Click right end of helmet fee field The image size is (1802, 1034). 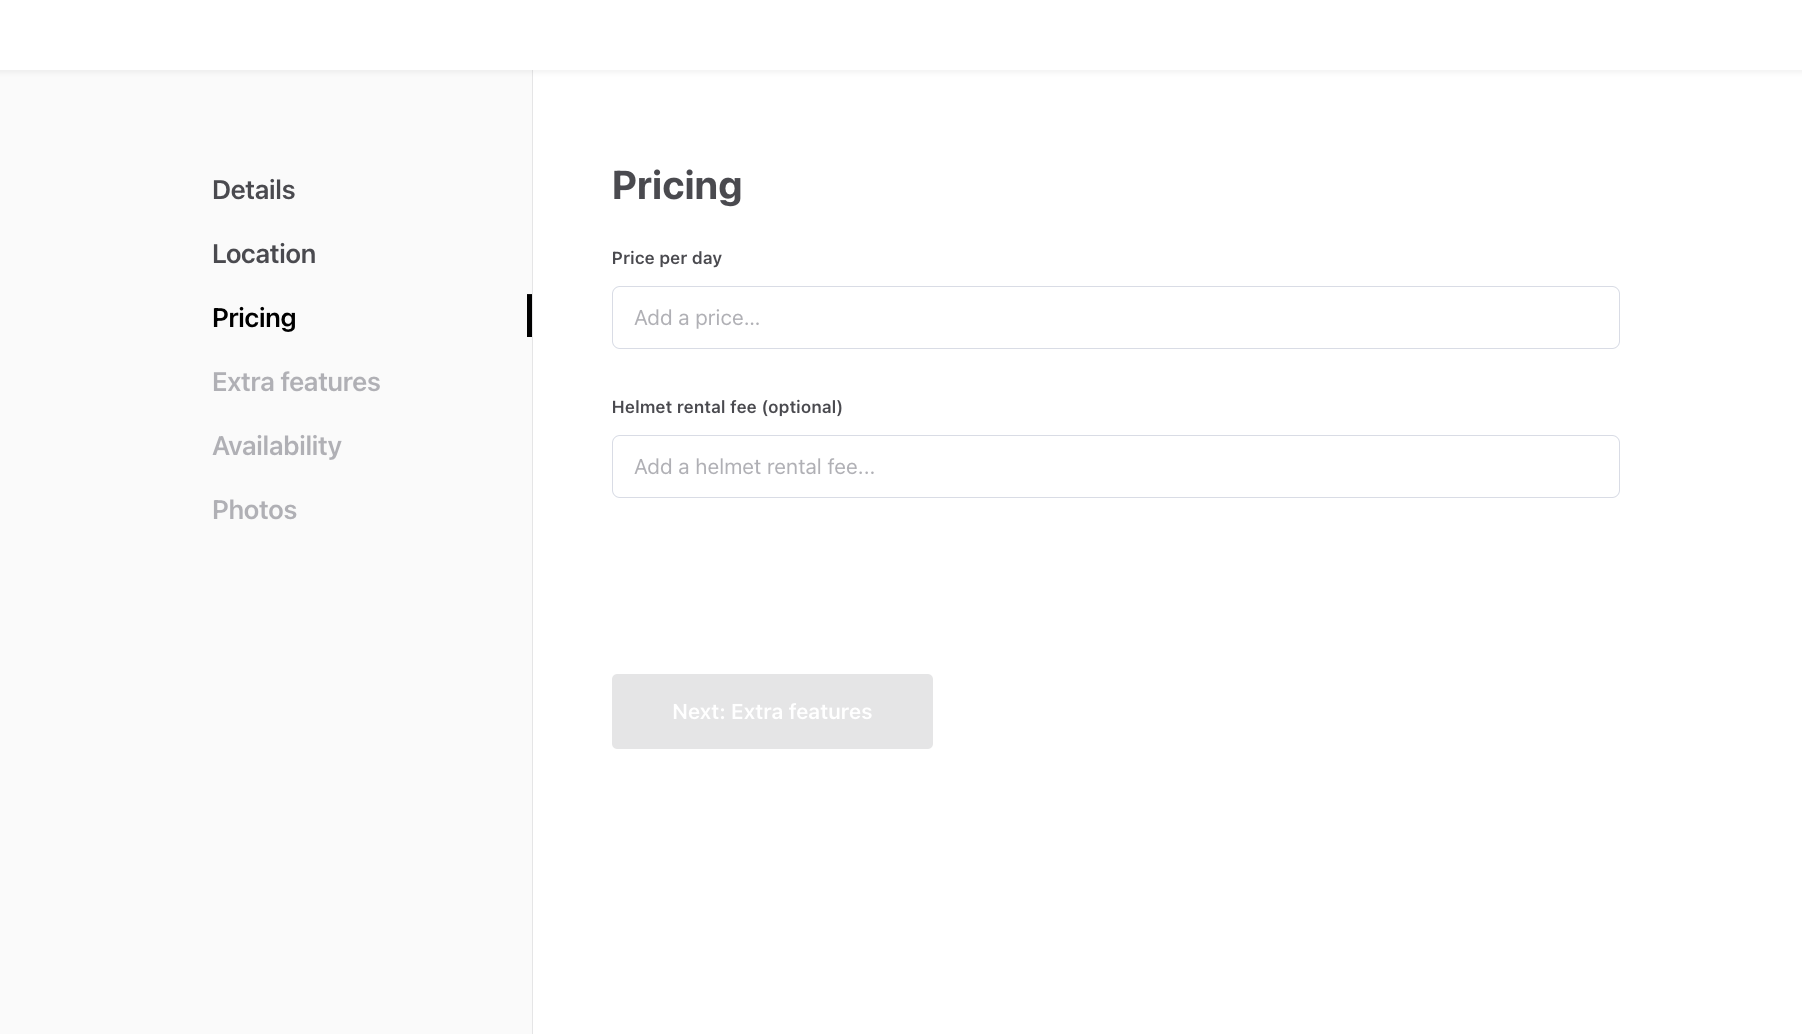point(1590,467)
